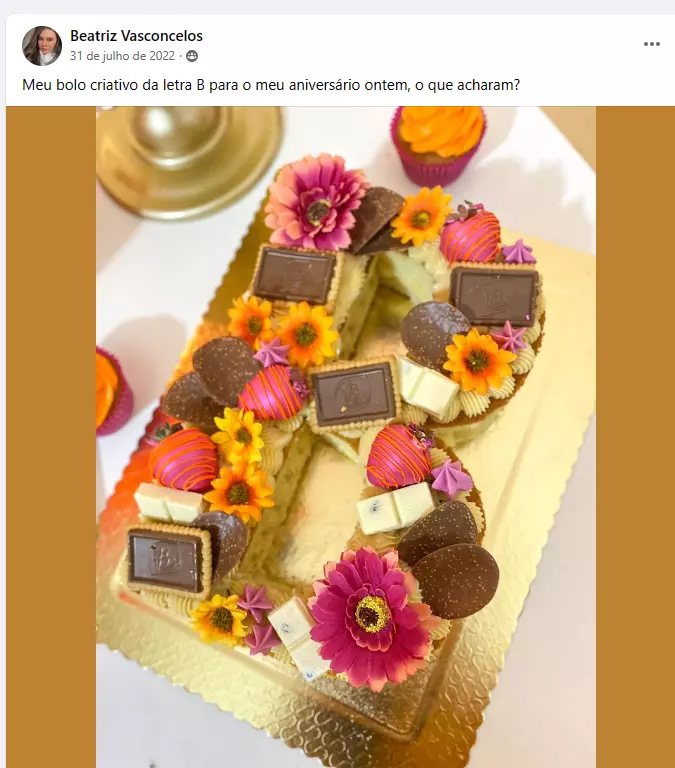
Task: Click the partial cupcake at photo left edge
Action: 113,392
